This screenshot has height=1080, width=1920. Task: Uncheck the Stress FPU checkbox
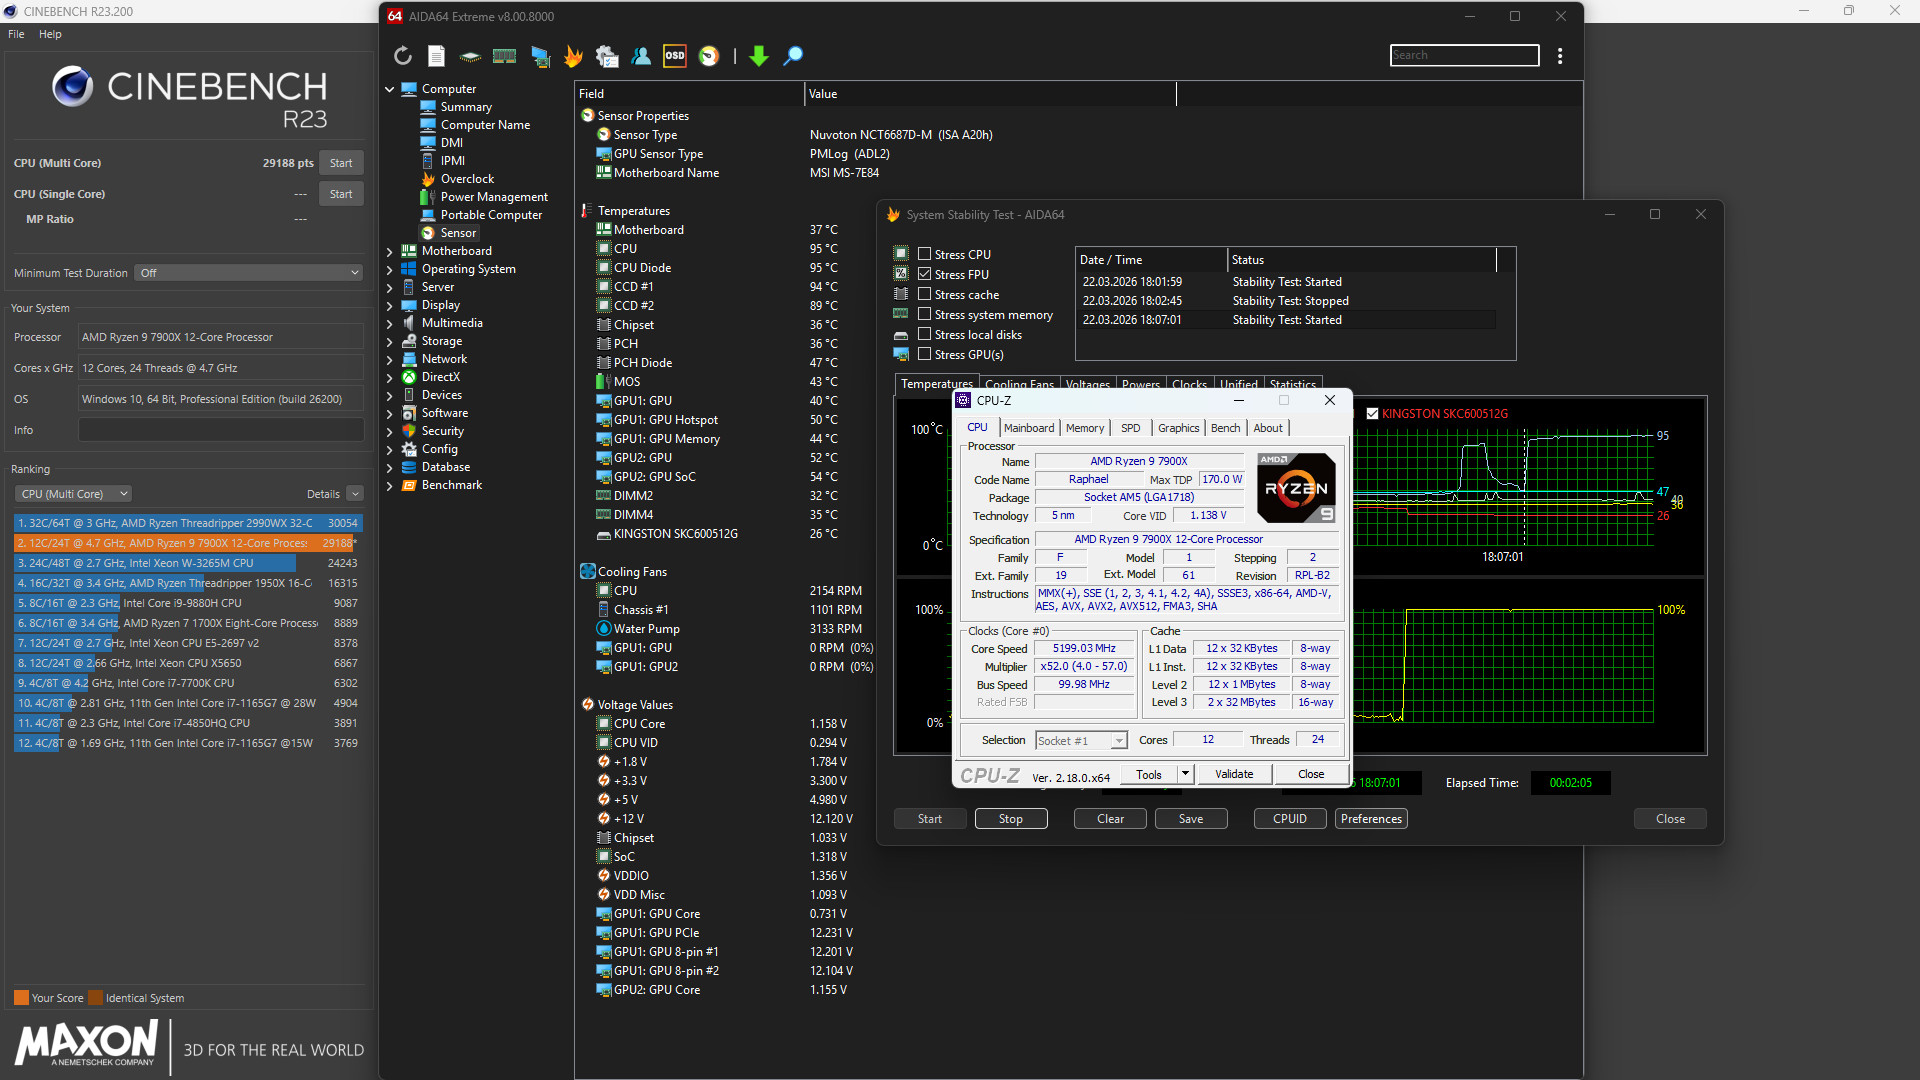pyautogui.click(x=924, y=274)
